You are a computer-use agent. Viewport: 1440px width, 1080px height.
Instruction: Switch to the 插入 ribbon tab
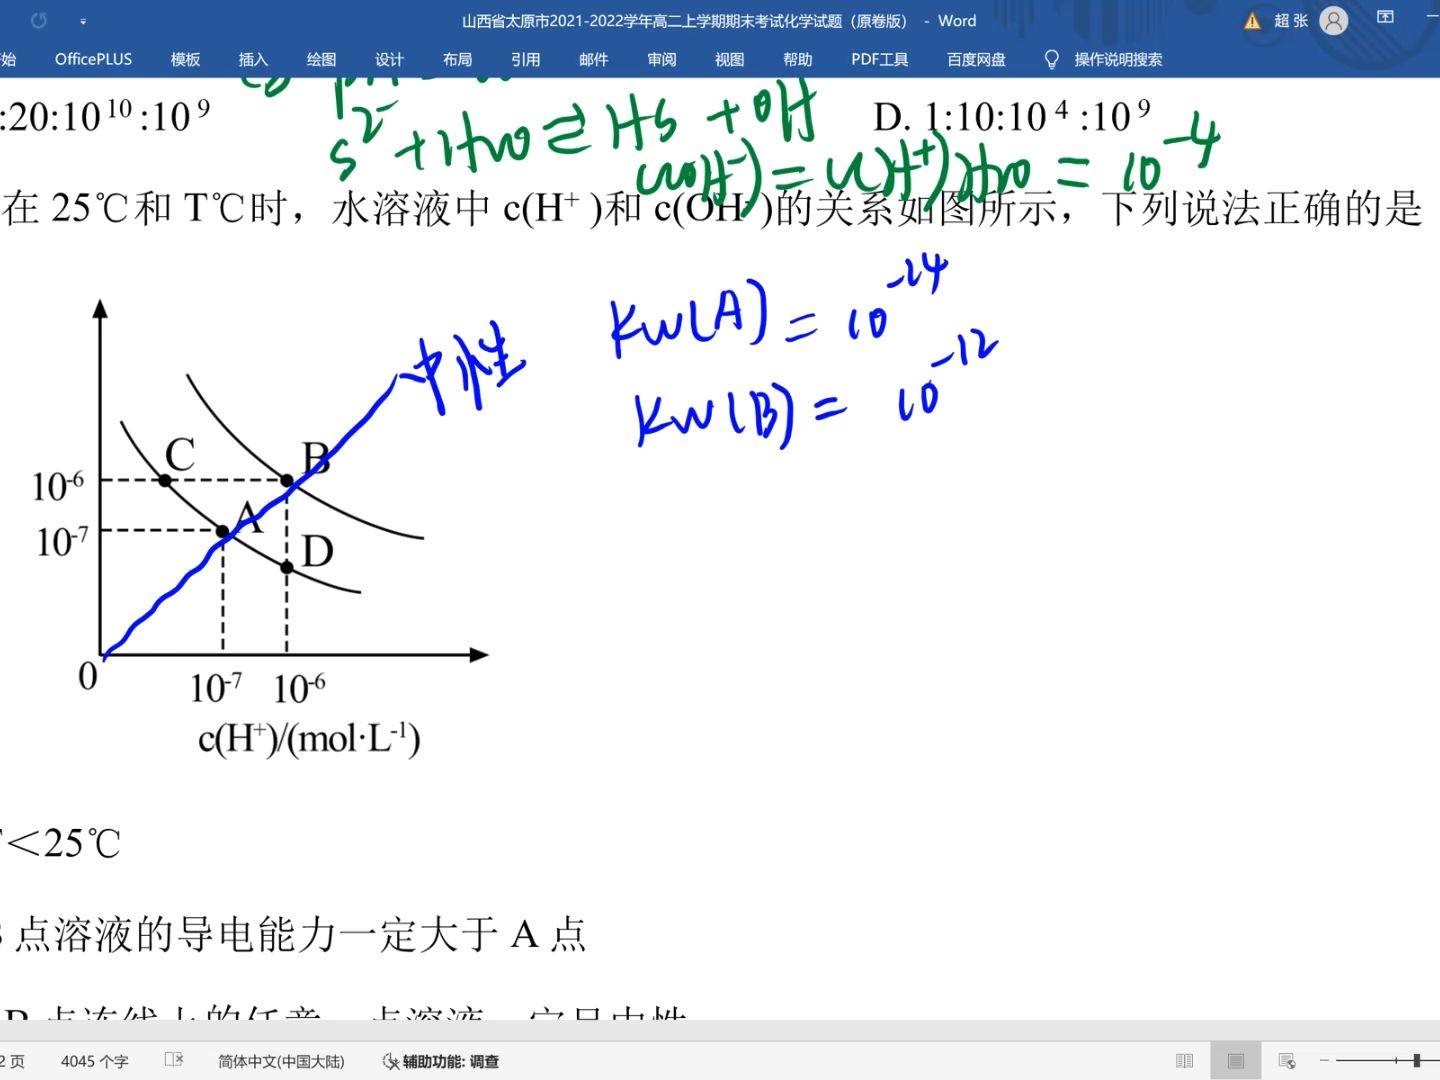pyautogui.click(x=252, y=59)
